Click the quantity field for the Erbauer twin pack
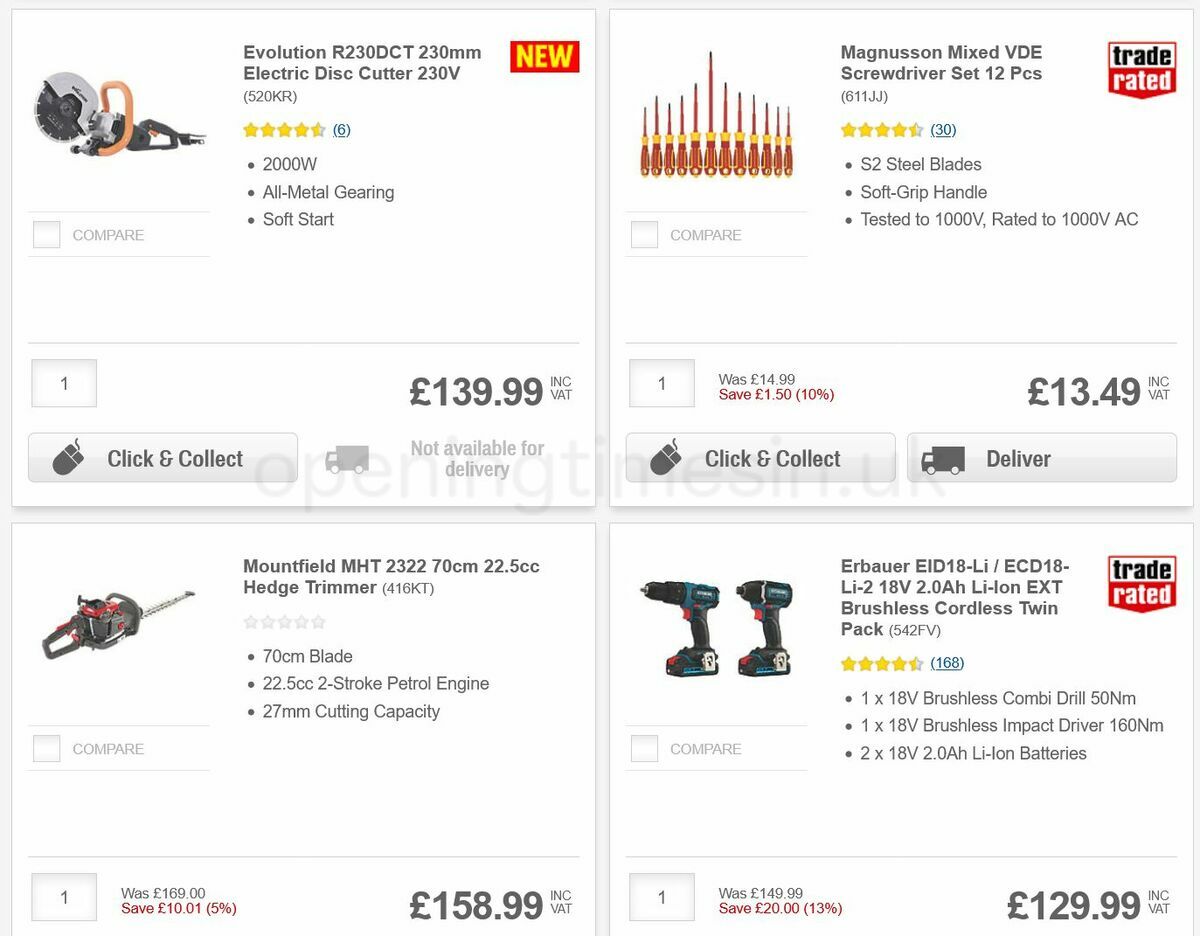The image size is (1200, 936). pyautogui.click(x=661, y=897)
